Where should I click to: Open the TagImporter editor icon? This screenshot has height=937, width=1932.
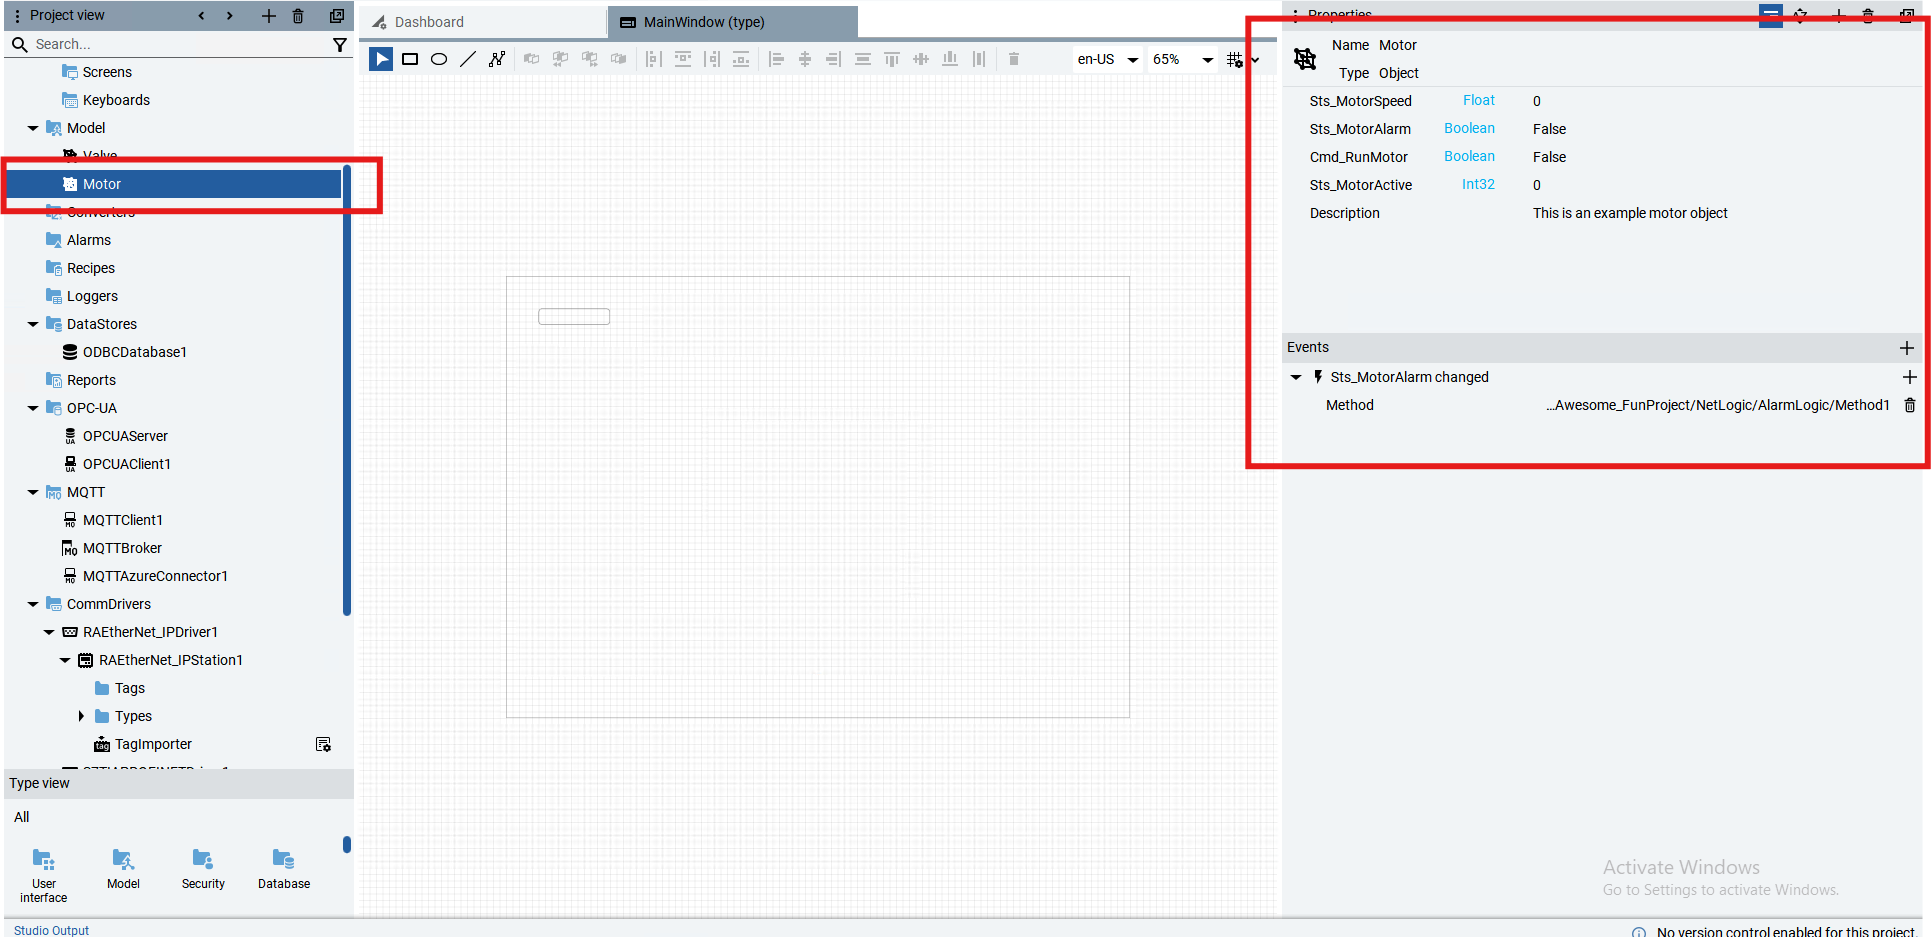[x=323, y=744]
